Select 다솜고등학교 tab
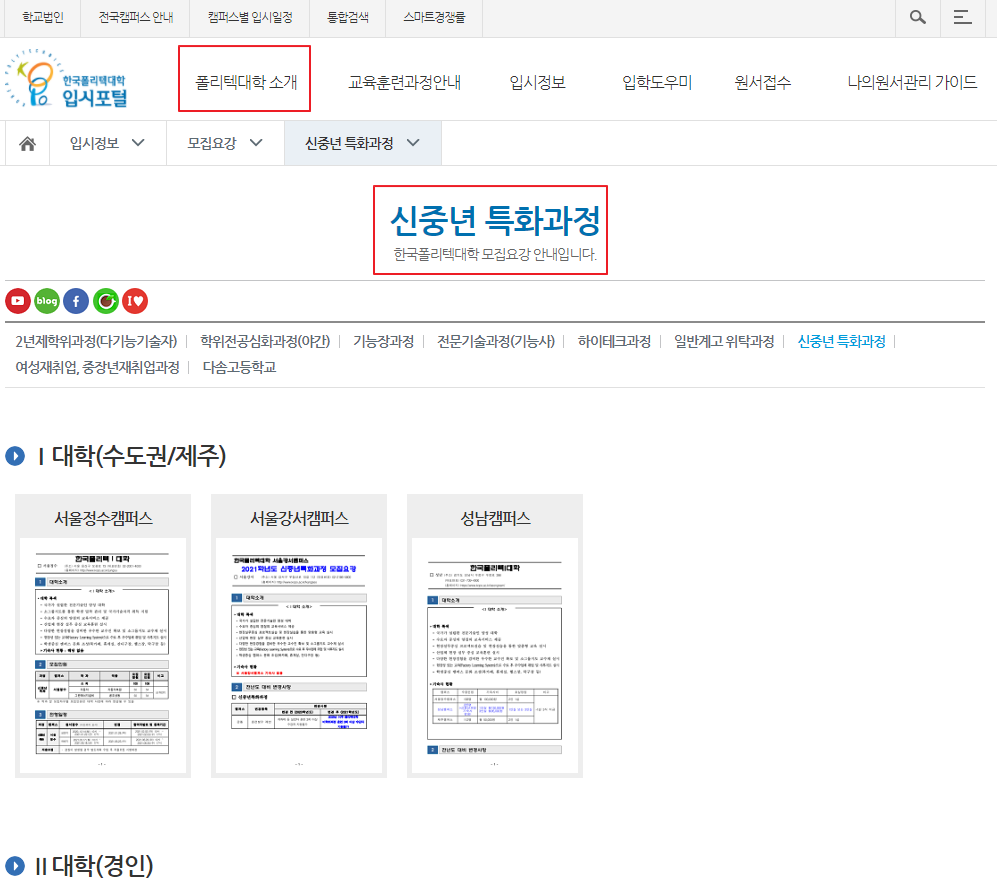This screenshot has height=889, width=997. click(x=239, y=367)
